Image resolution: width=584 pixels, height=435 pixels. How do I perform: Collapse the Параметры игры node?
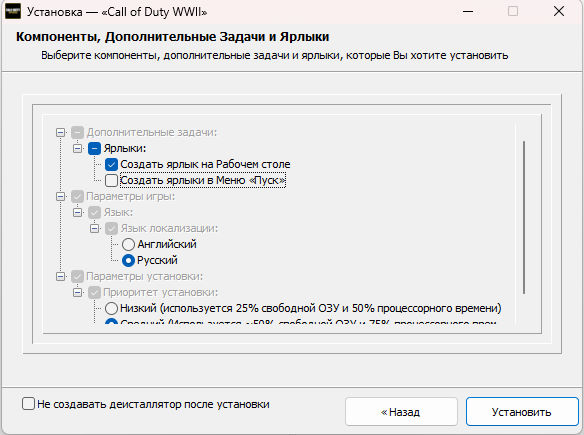[x=60, y=197]
